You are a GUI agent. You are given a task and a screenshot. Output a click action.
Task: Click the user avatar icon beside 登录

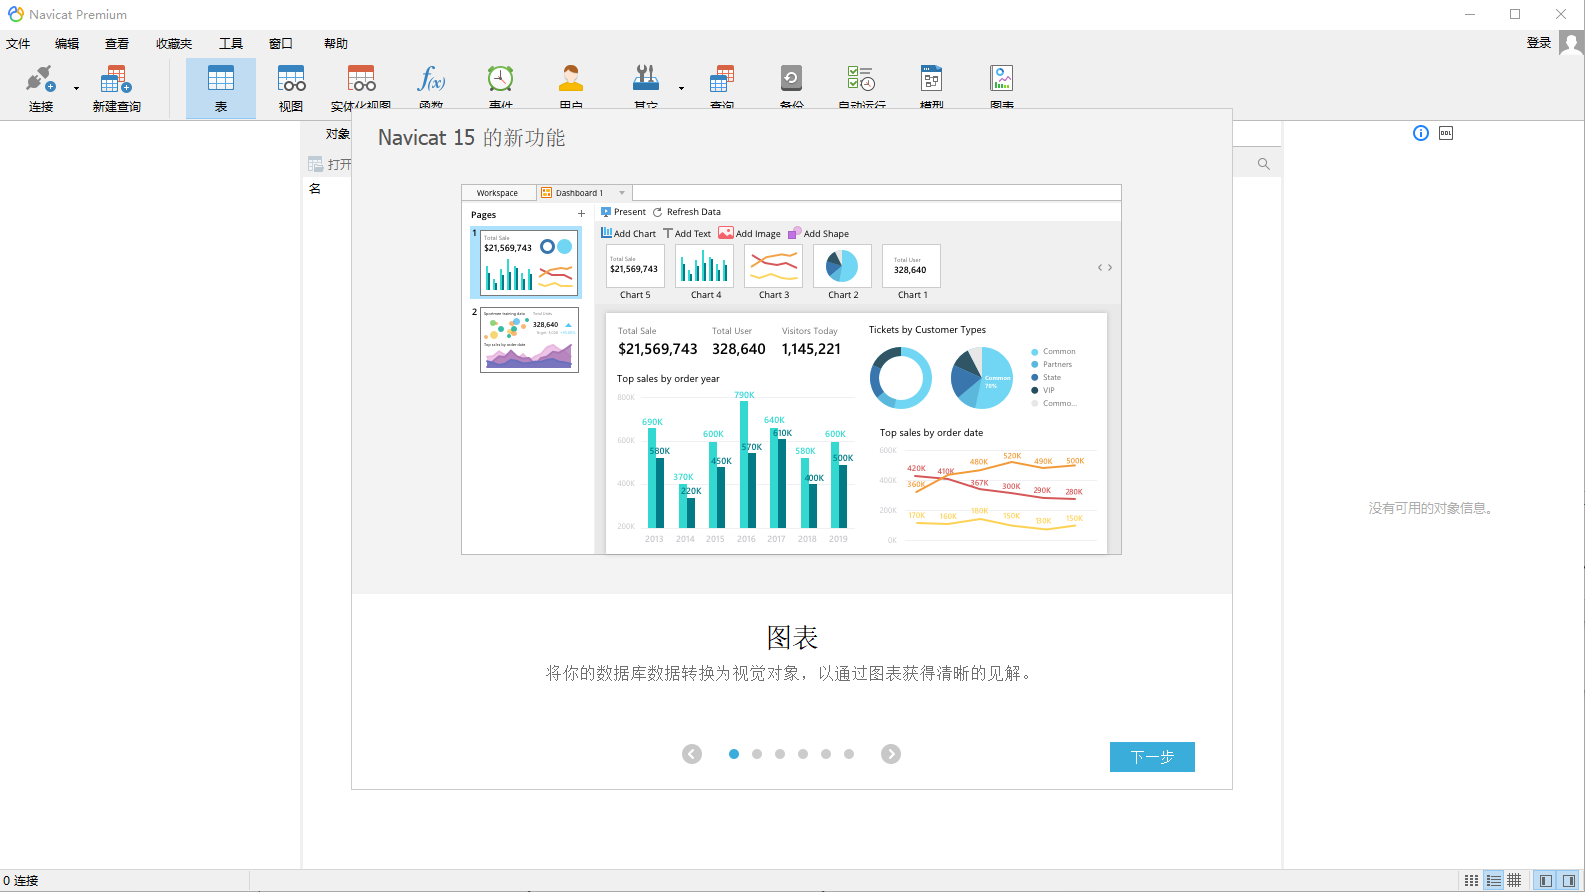point(1571,43)
